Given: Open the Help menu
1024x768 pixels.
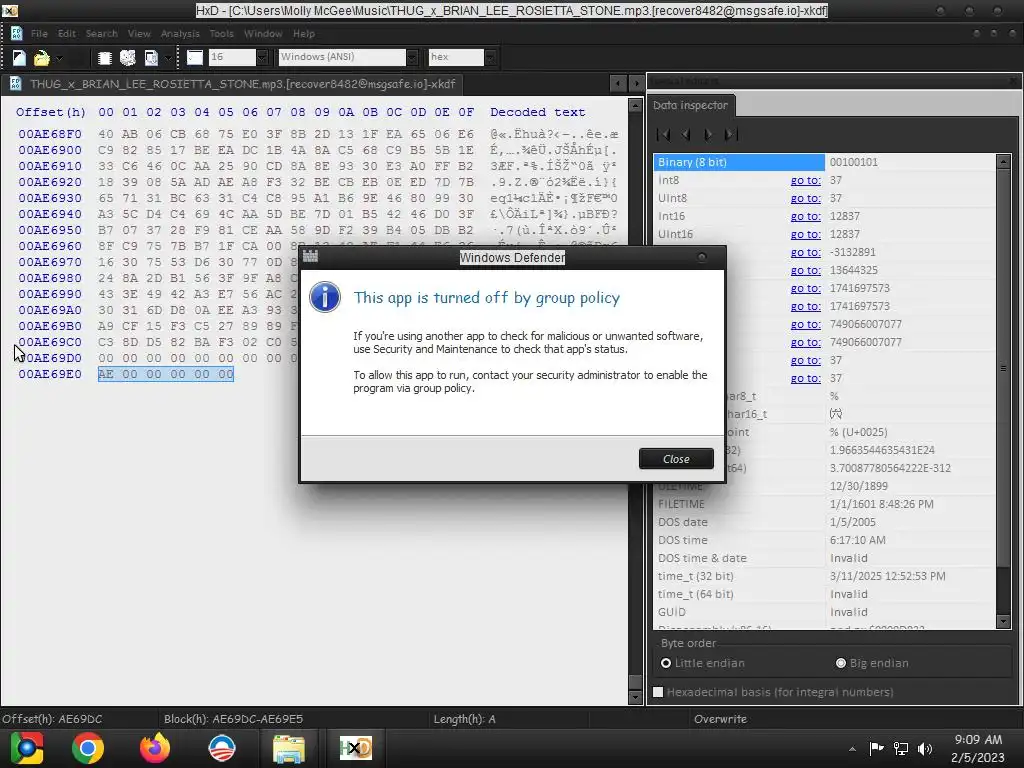Looking at the screenshot, I should click(304, 33).
